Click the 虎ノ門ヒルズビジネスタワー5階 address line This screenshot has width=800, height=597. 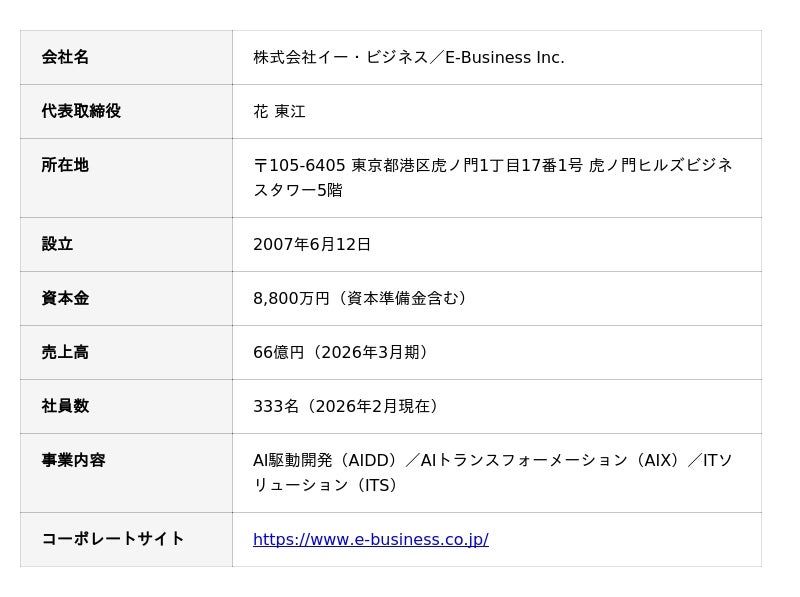pyautogui.click(x=493, y=178)
